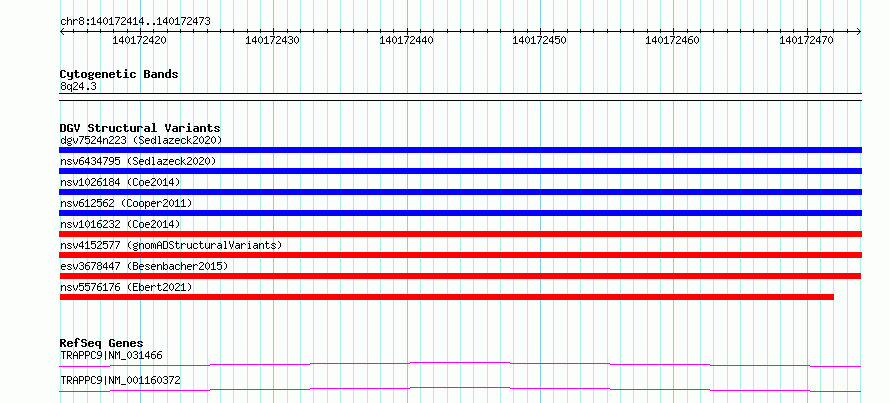This screenshot has width=890, height=403.
Task: Open nsv1026184 (Coe2014) variant entry
Action: [x=120, y=182]
